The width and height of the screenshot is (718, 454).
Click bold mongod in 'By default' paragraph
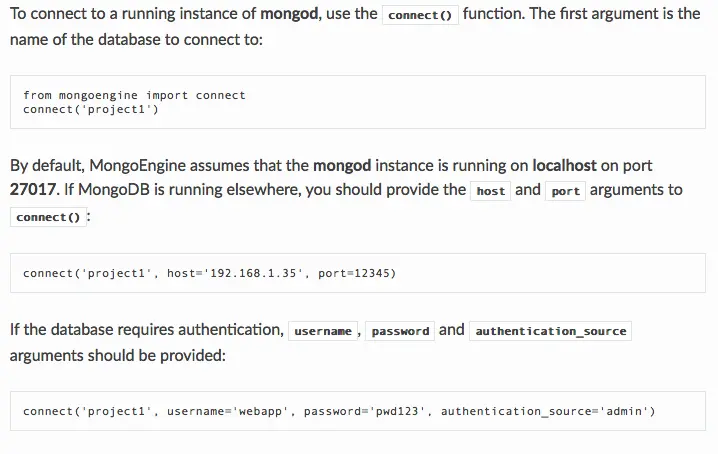click(x=340, y=165)
